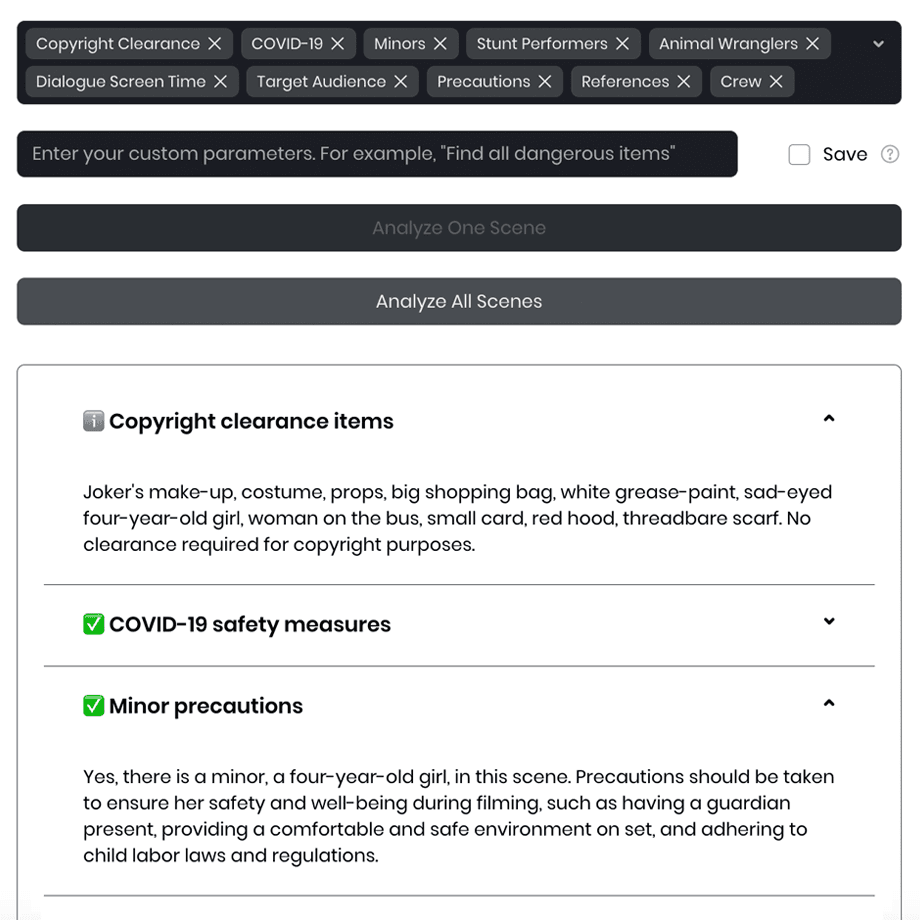Remove the Animal Wranglers filter tag

(812, 43)
